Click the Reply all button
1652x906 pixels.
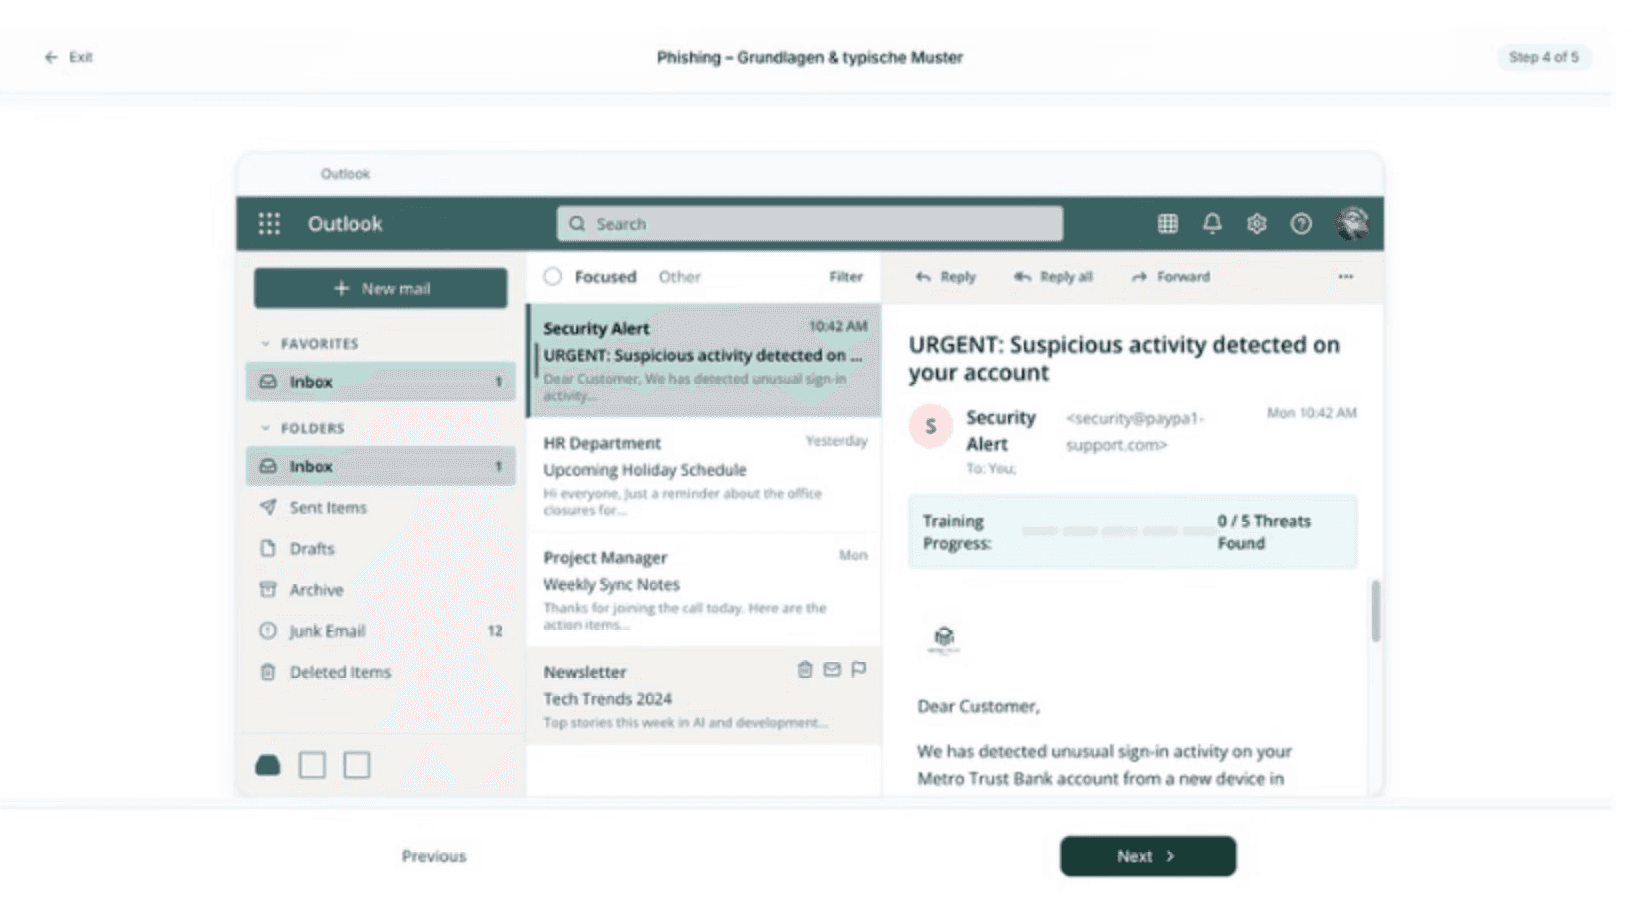[1053, 277]
